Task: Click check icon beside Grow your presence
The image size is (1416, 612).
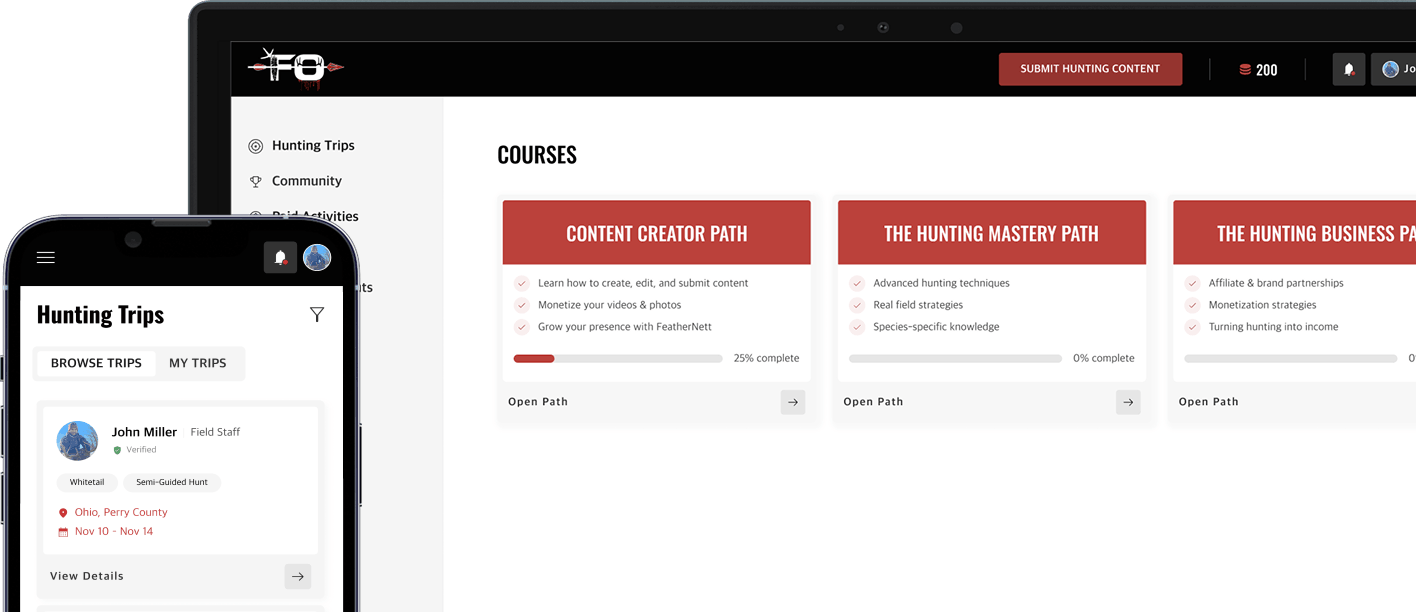Action: point(521,327)
